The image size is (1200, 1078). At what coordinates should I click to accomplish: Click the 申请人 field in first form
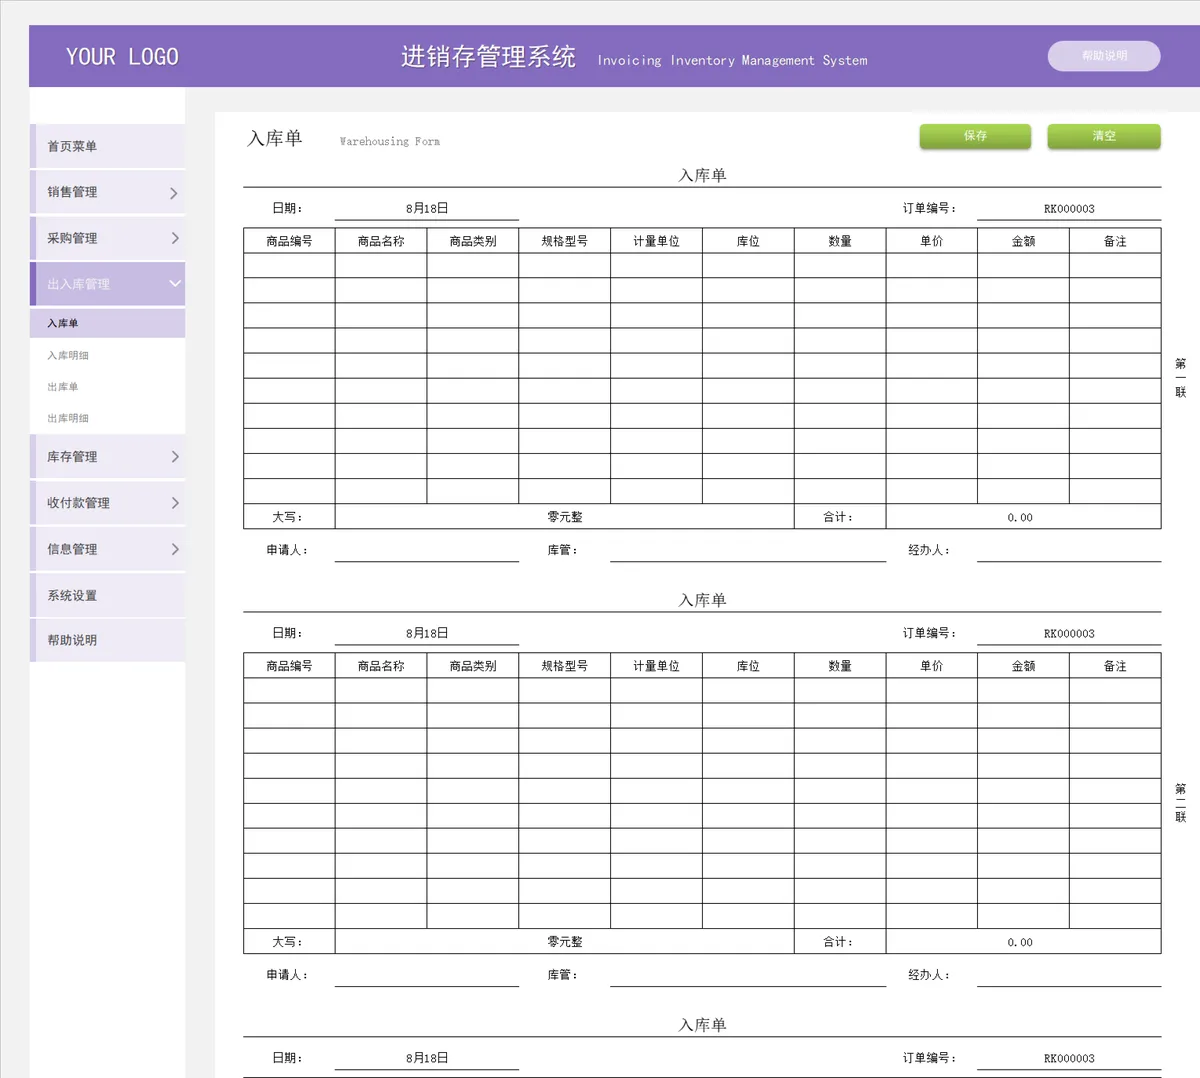coord(427,550)
